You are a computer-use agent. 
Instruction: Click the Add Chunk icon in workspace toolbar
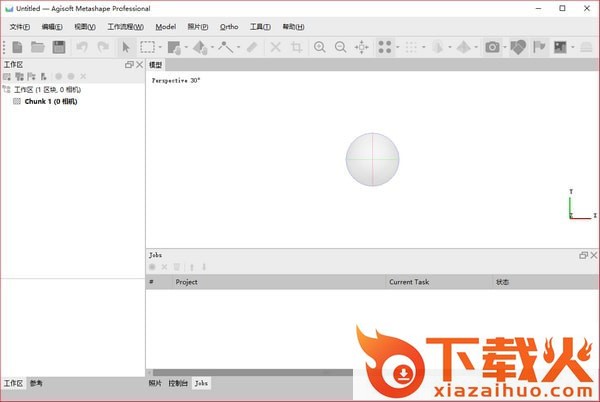tap(7, 76)
